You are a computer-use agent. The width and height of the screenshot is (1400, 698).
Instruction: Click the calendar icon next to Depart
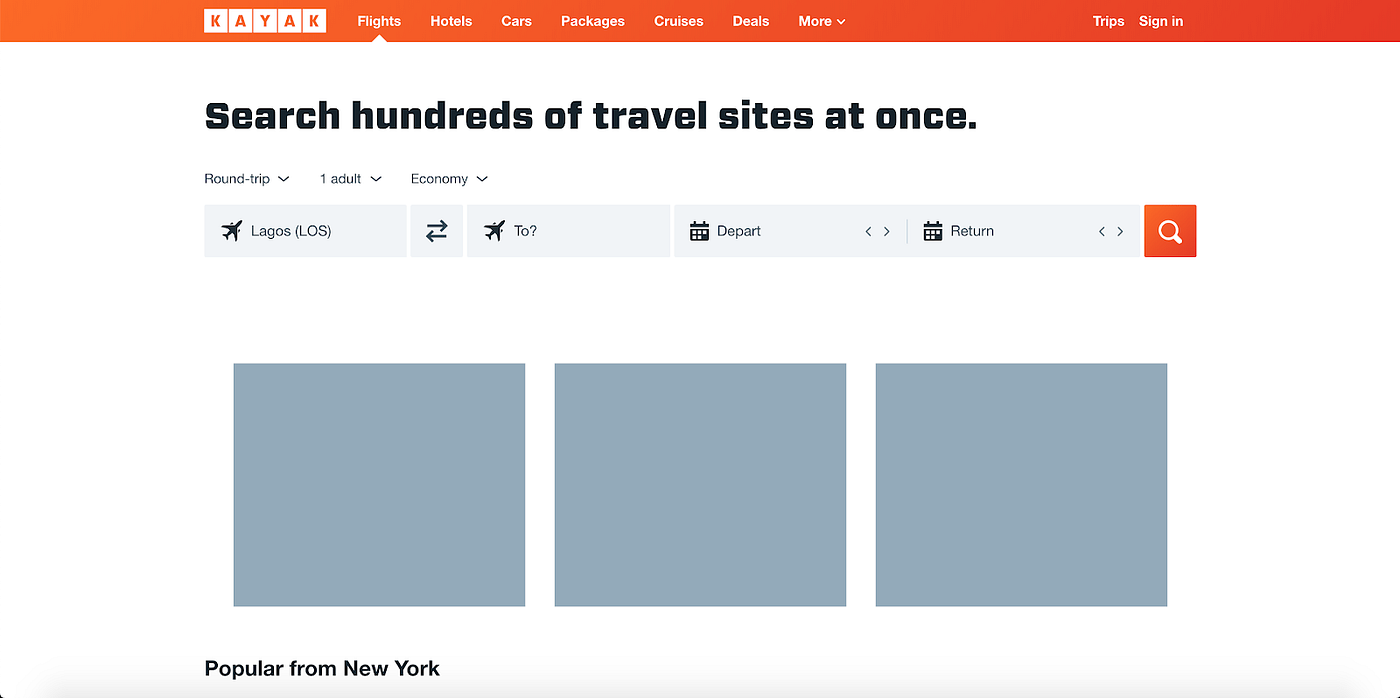(x=699, y=231)
